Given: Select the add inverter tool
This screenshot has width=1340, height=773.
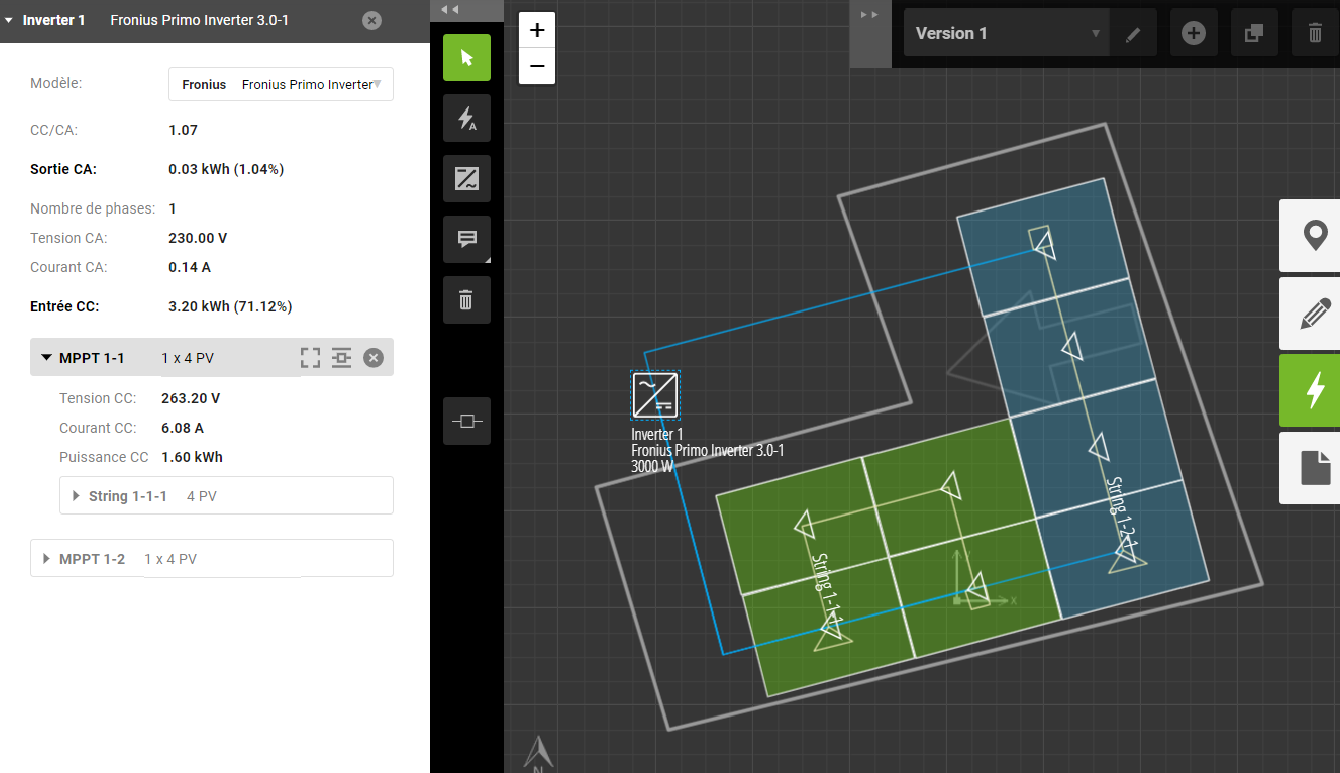Looking at the screenshot, I should click(x=467, y=179).
